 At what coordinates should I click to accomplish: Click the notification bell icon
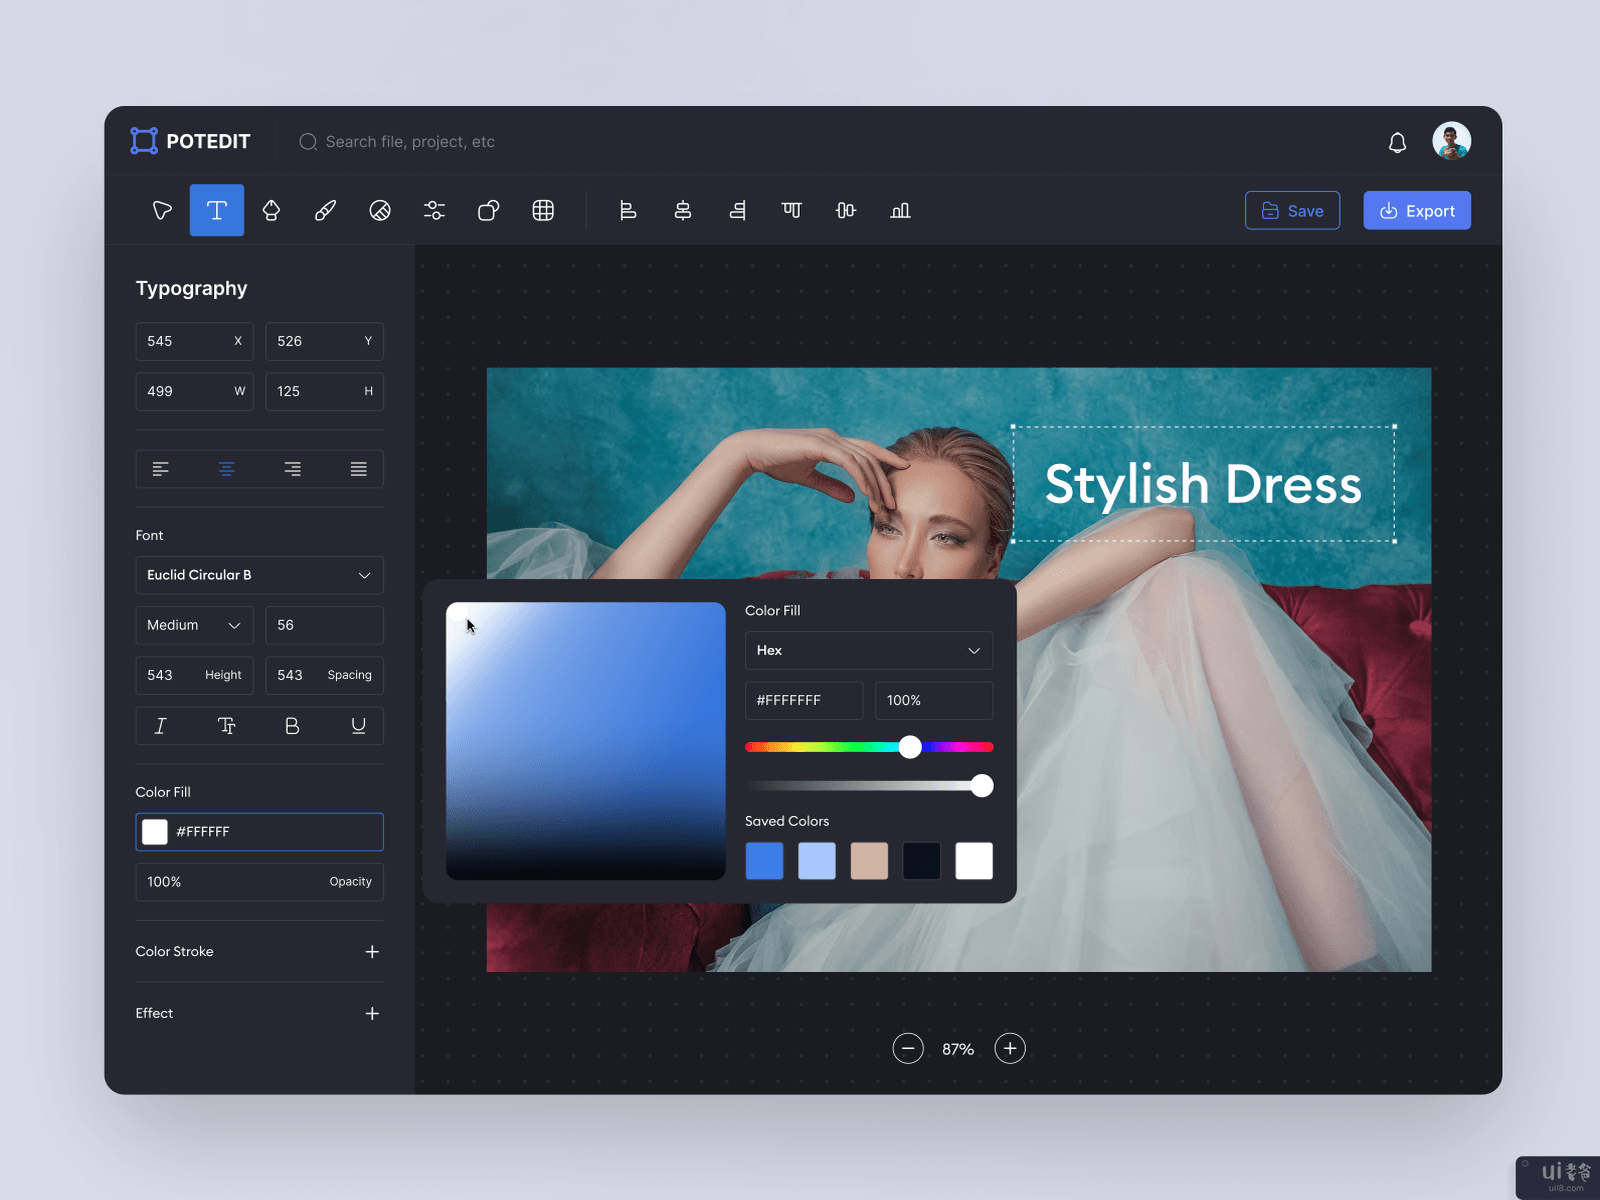pyautogui.click(x=1397, y=142)
